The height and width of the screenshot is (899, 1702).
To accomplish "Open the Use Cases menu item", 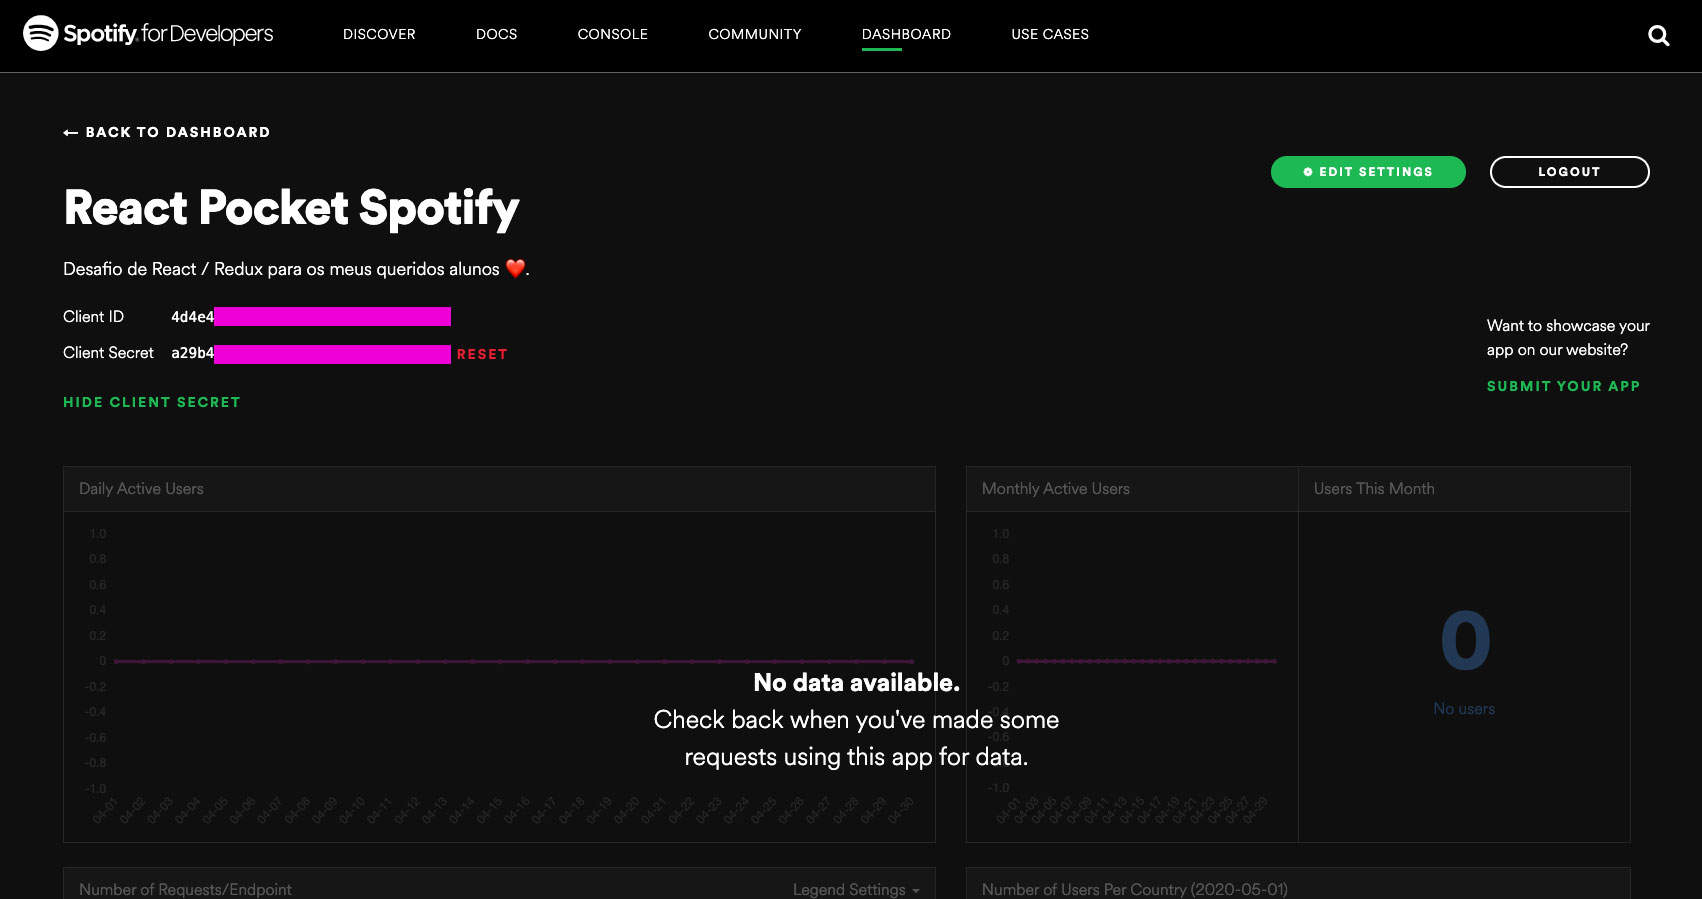I will click(1050, 34).
